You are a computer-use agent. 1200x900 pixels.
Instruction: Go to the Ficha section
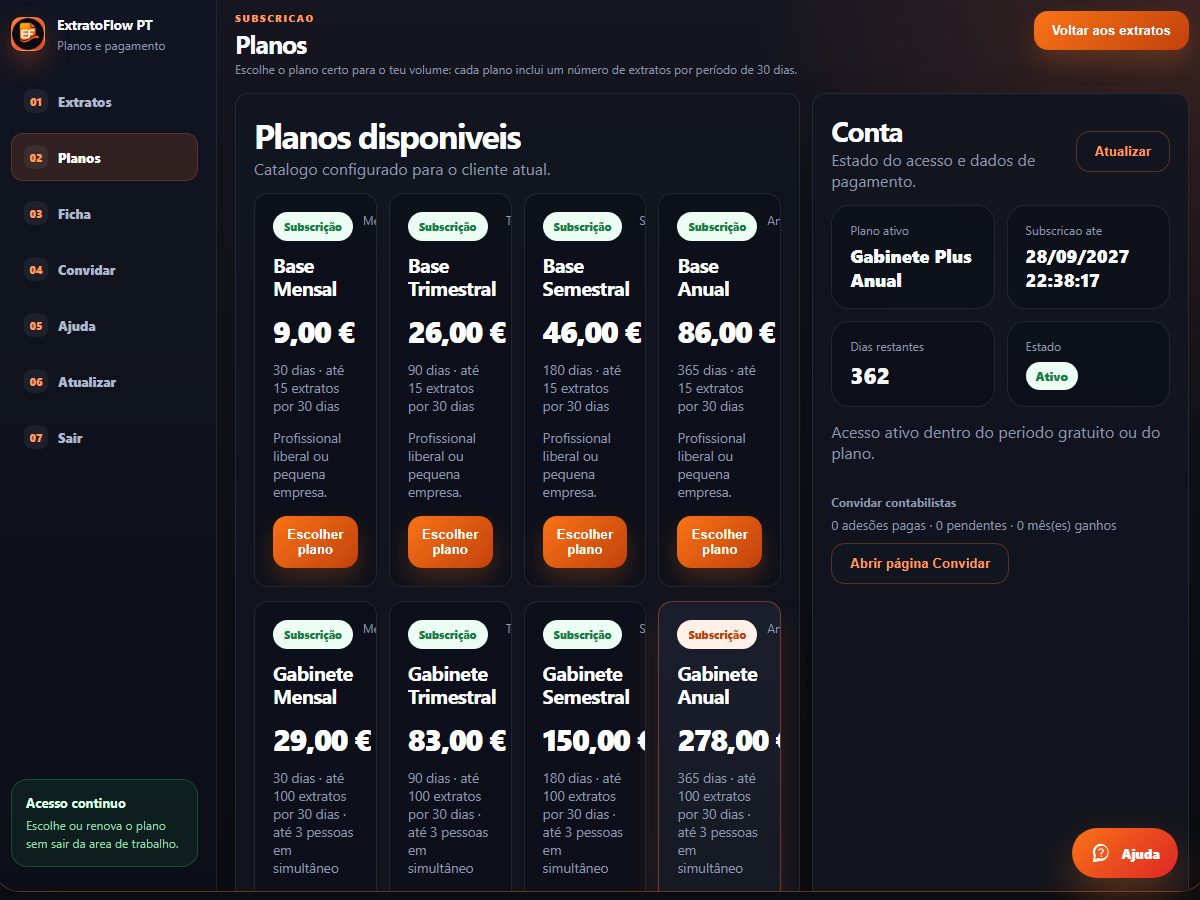(104, 214)
